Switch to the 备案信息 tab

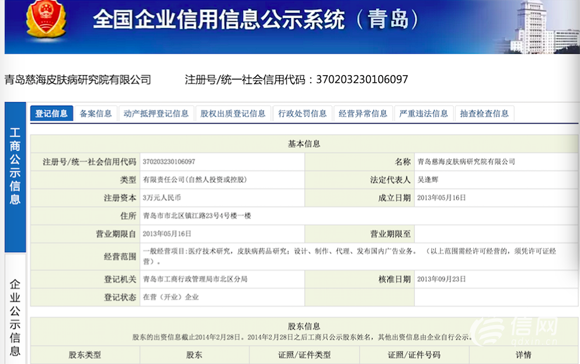tap(95, 113)
